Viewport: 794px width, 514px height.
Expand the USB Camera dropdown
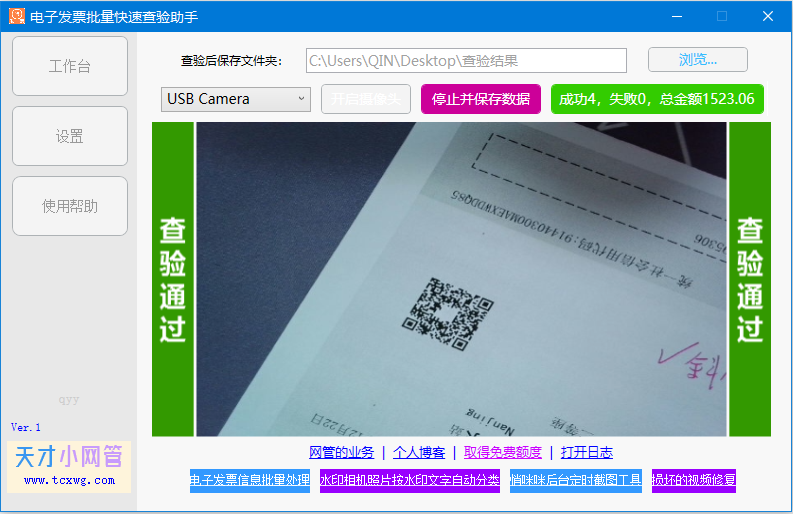[236, 99]
